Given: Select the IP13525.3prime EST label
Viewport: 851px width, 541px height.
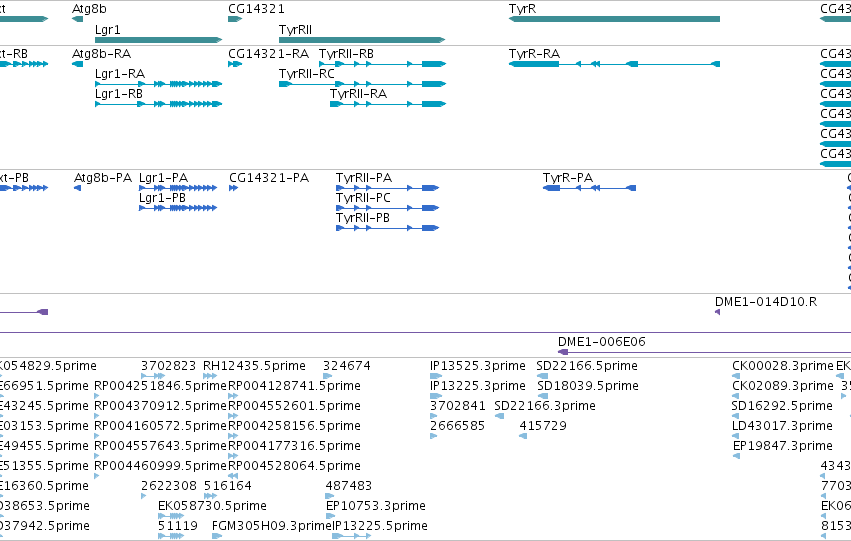Looking at the screenshot, I should [x=478, y=366].
